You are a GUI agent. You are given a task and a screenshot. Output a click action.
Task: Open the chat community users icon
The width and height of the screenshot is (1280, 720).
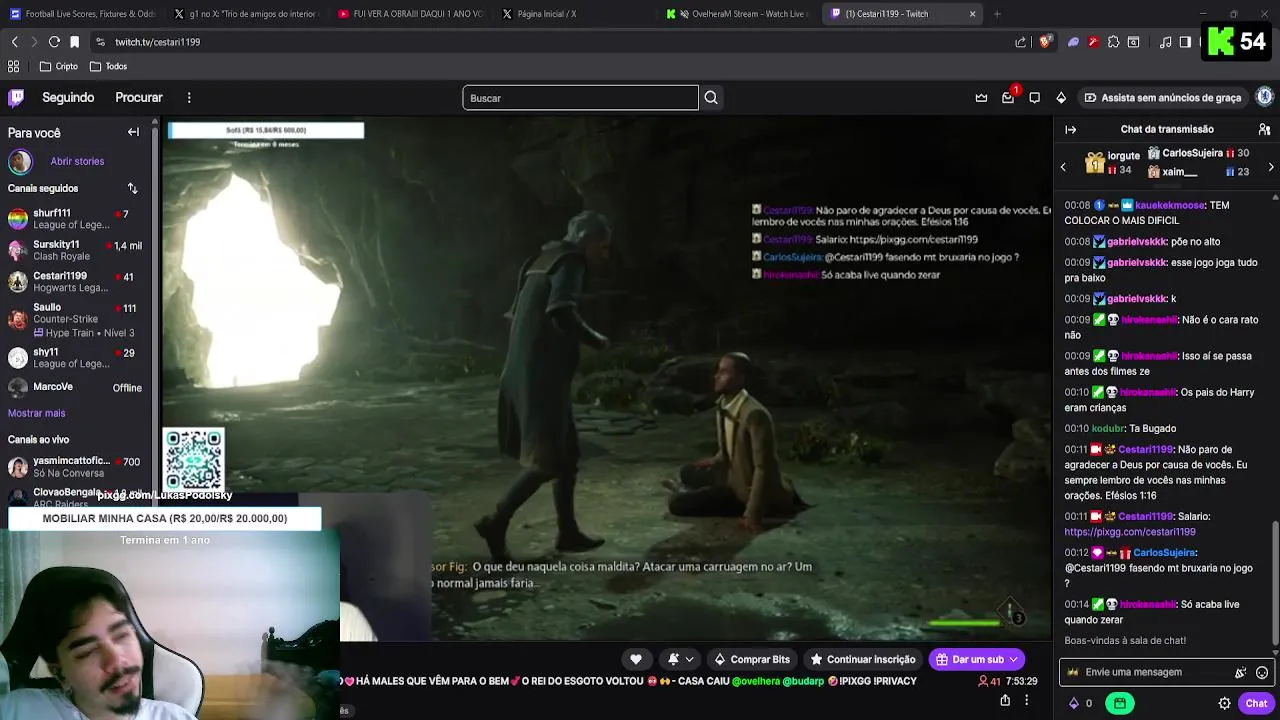click(1264, 129)
